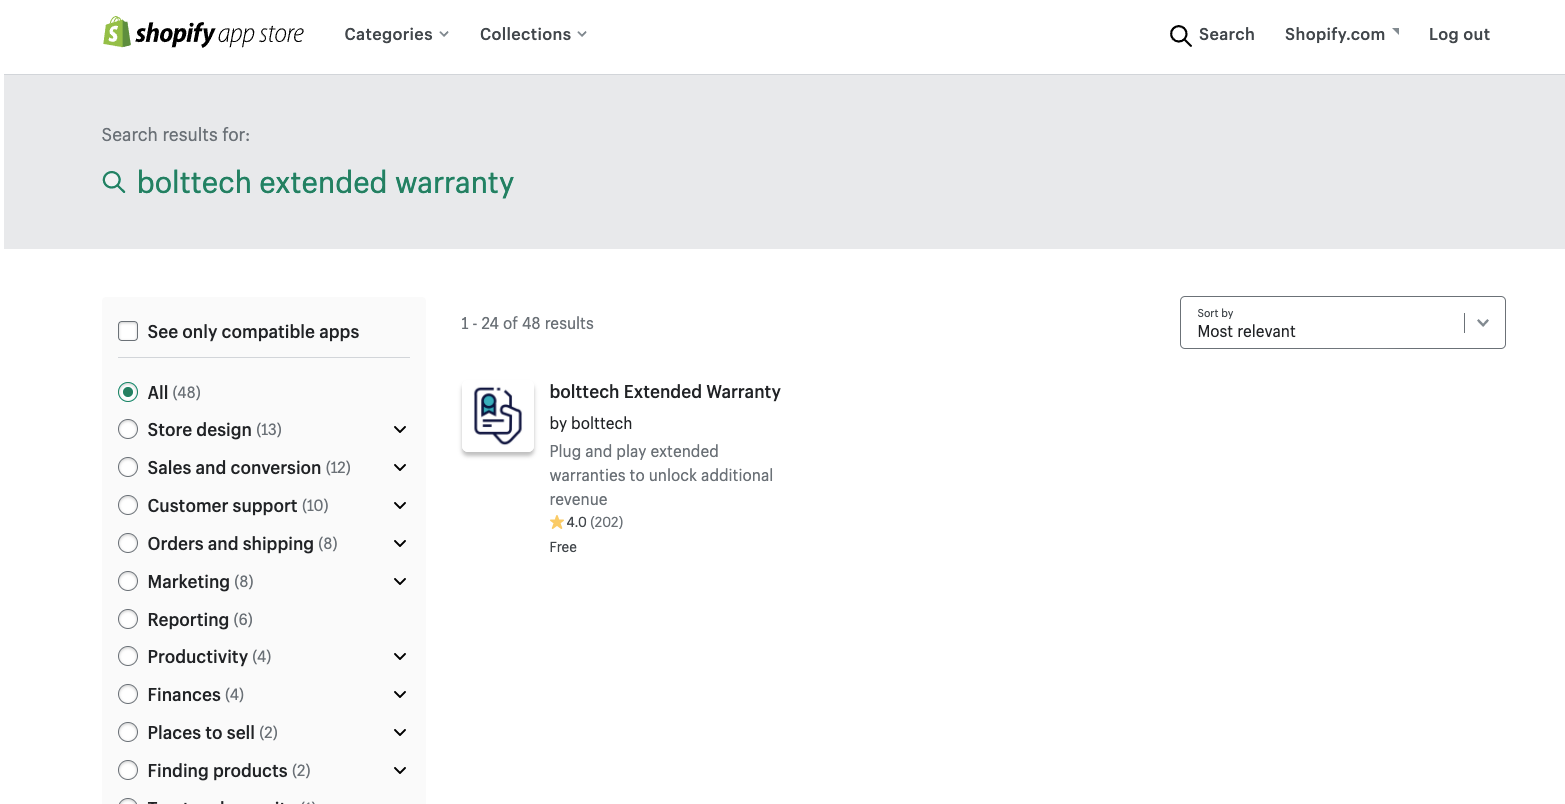Open the bolttech Extended Warranty title link
The width and height of the screenshot is (1565, 804).
pos(665,391)
